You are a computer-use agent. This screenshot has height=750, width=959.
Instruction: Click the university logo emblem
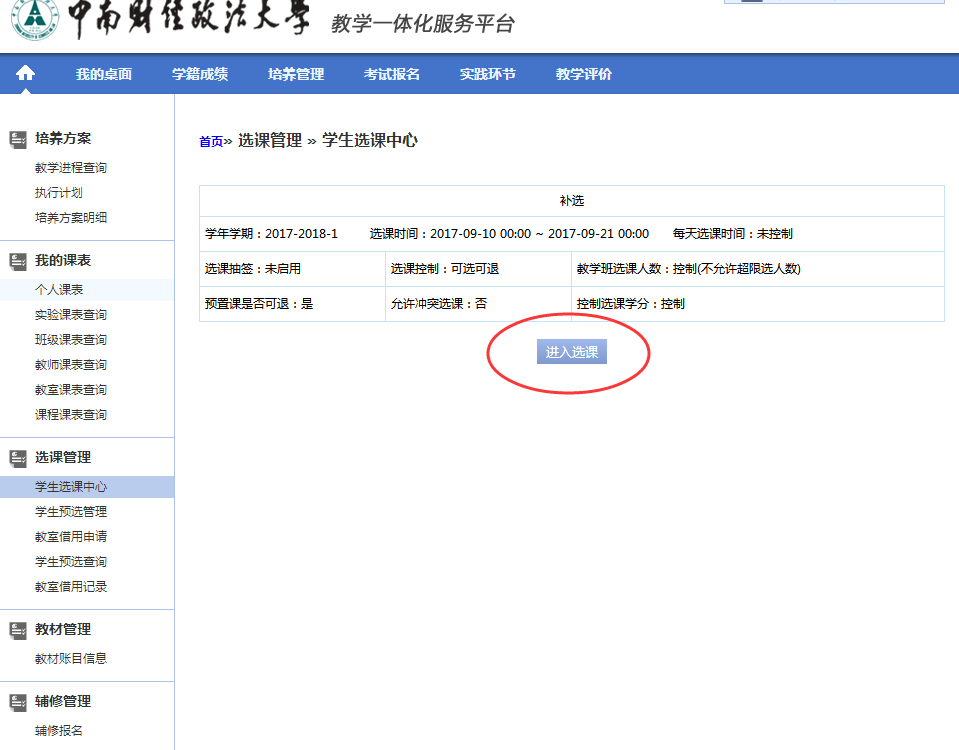33,20
